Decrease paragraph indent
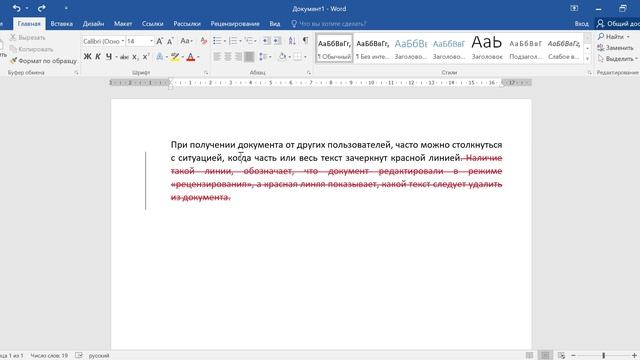The image size is (640, 360). (x=267, y=40)
